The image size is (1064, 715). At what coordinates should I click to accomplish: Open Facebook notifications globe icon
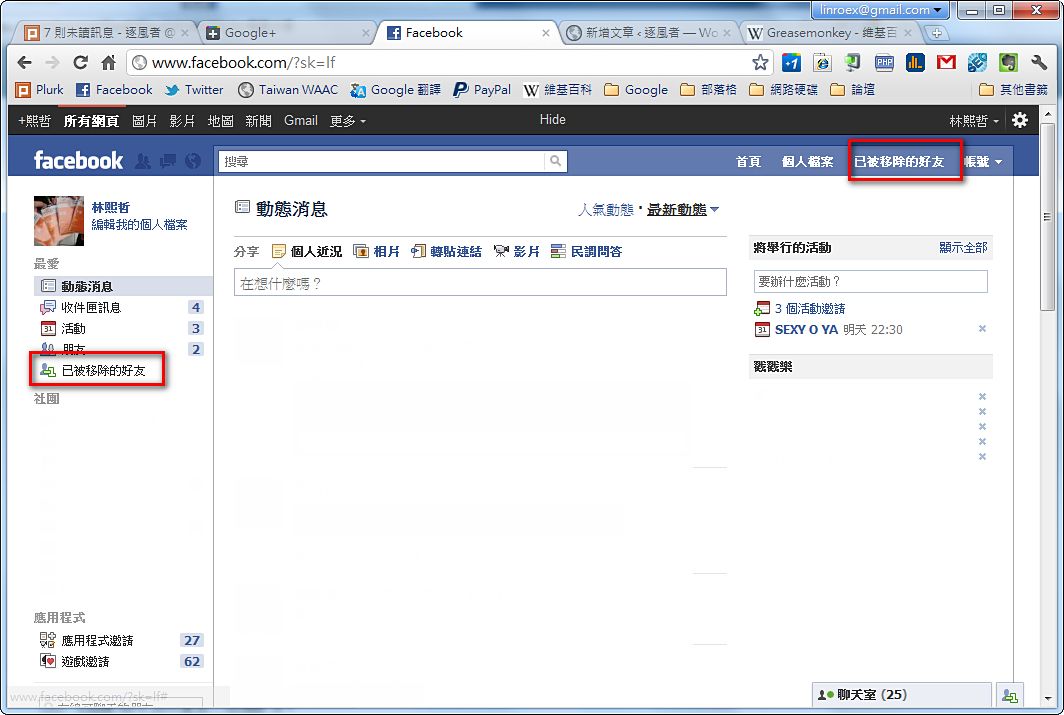[x=193, y=161]
